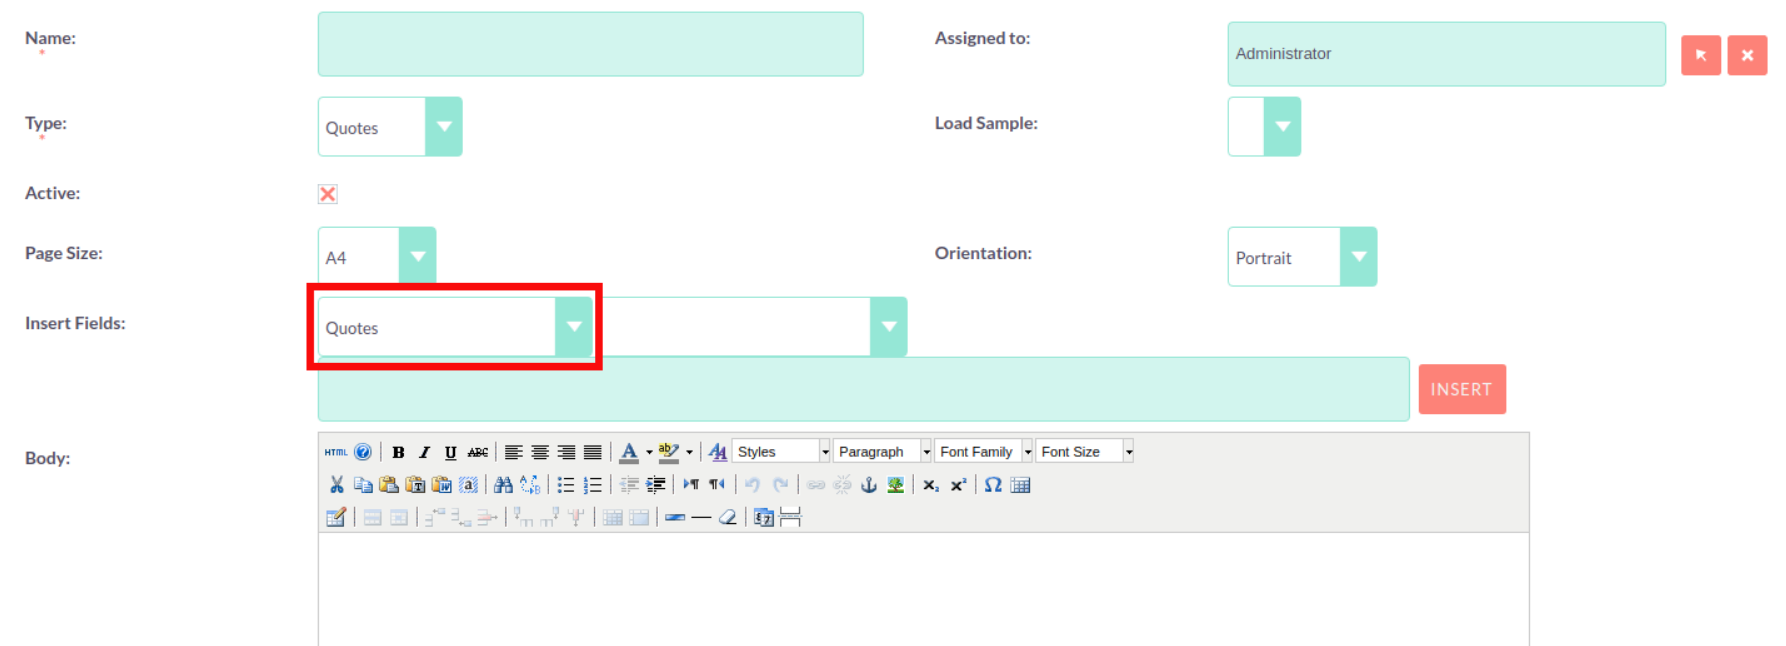This screenshot has width=1786, height=646.
Task: Open the Type dropdown showing Quotes
Action: pyautogui.click(x=390, y=127)
